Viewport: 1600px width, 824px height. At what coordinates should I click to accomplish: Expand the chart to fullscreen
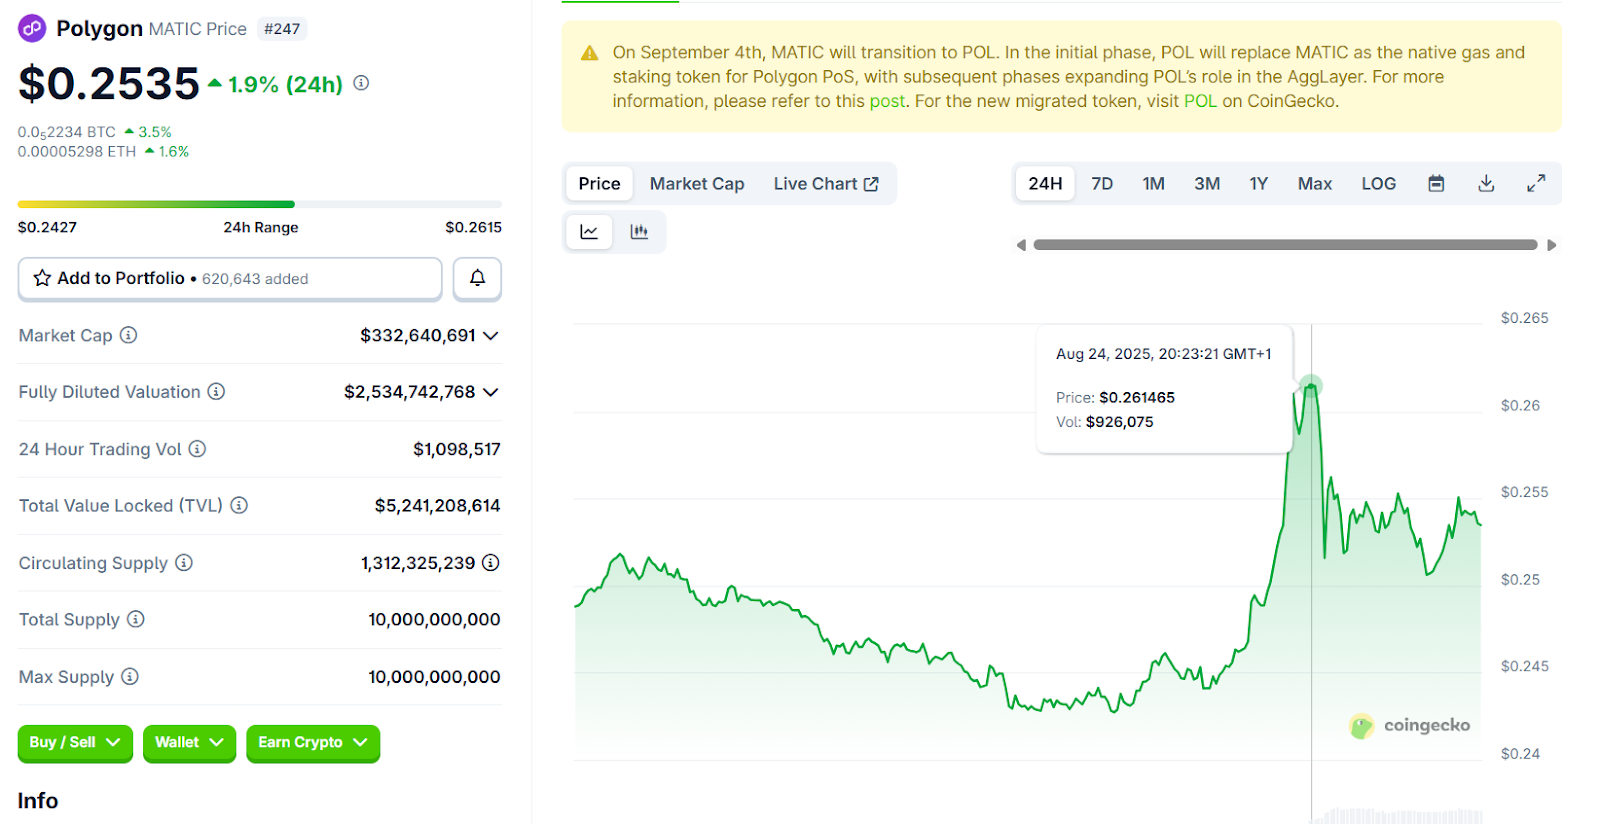(1536, 184)
